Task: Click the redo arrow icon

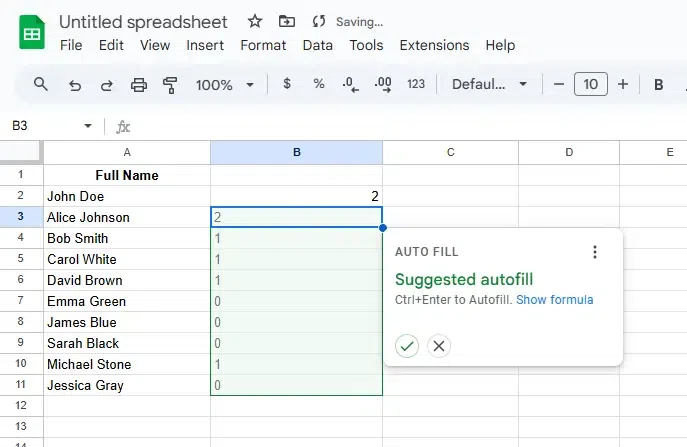Action: pyautogui.click(x=106, y=85)
